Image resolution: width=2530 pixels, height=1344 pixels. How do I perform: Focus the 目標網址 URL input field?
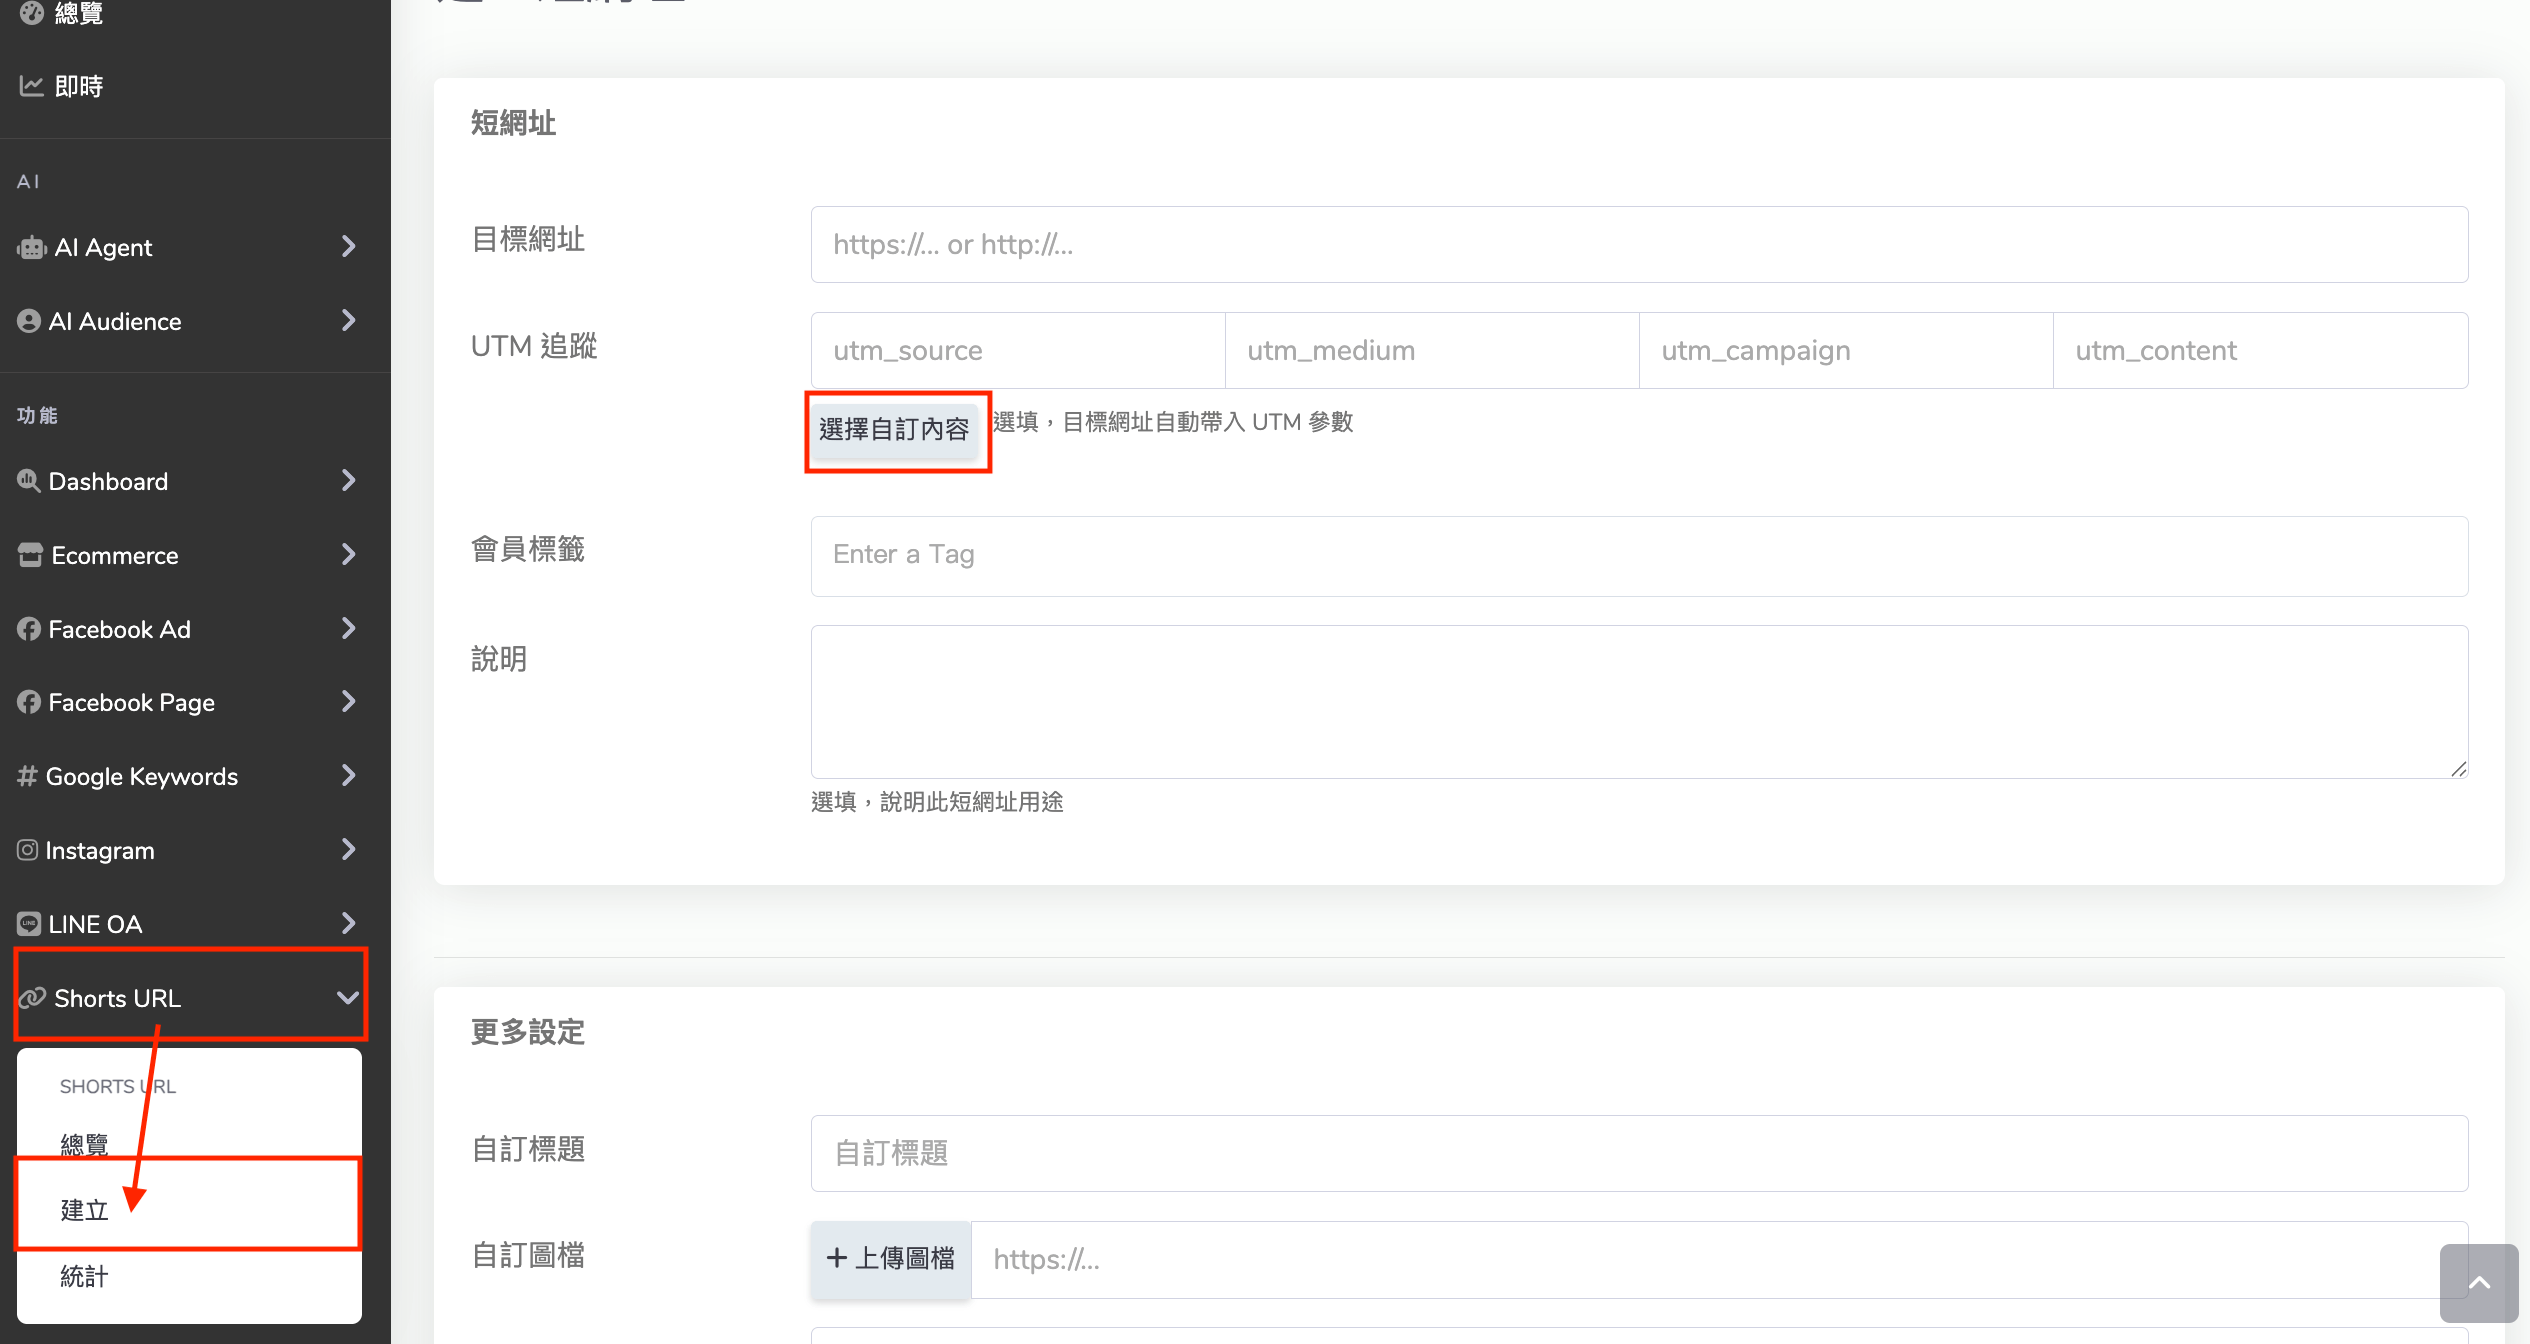click(1638, 245)
